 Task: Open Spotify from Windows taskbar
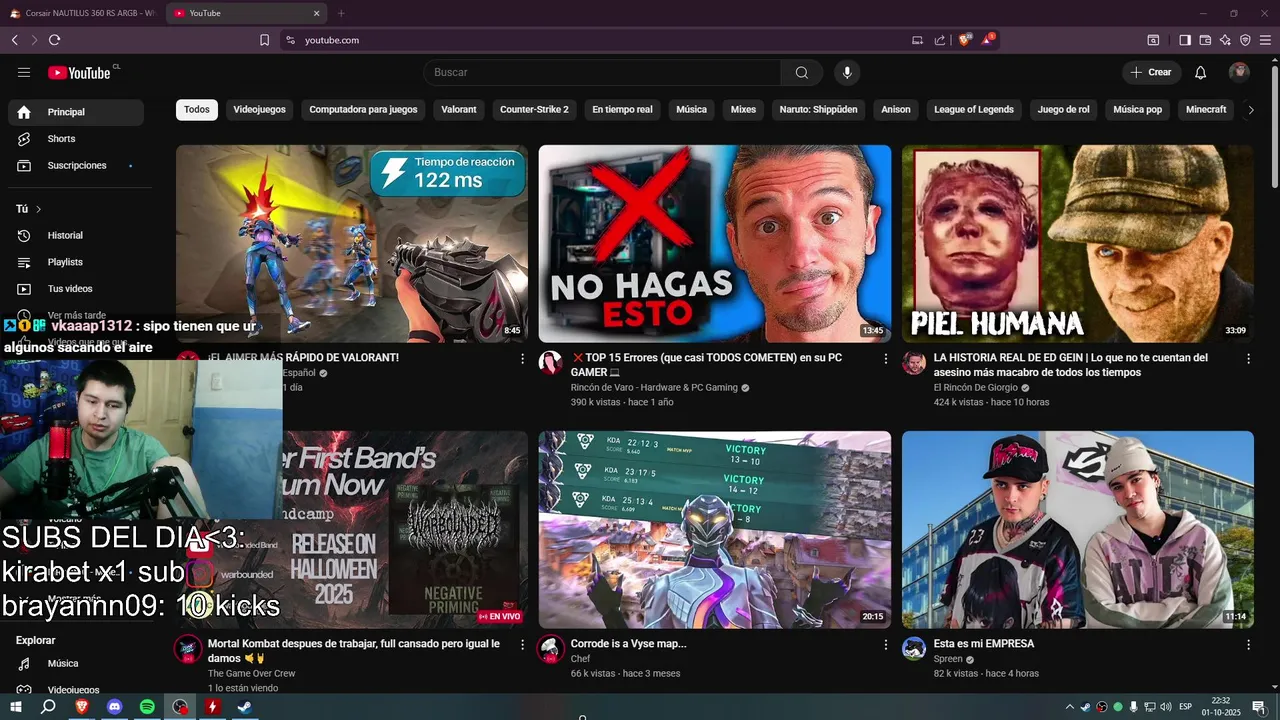(x=147, y=707)
